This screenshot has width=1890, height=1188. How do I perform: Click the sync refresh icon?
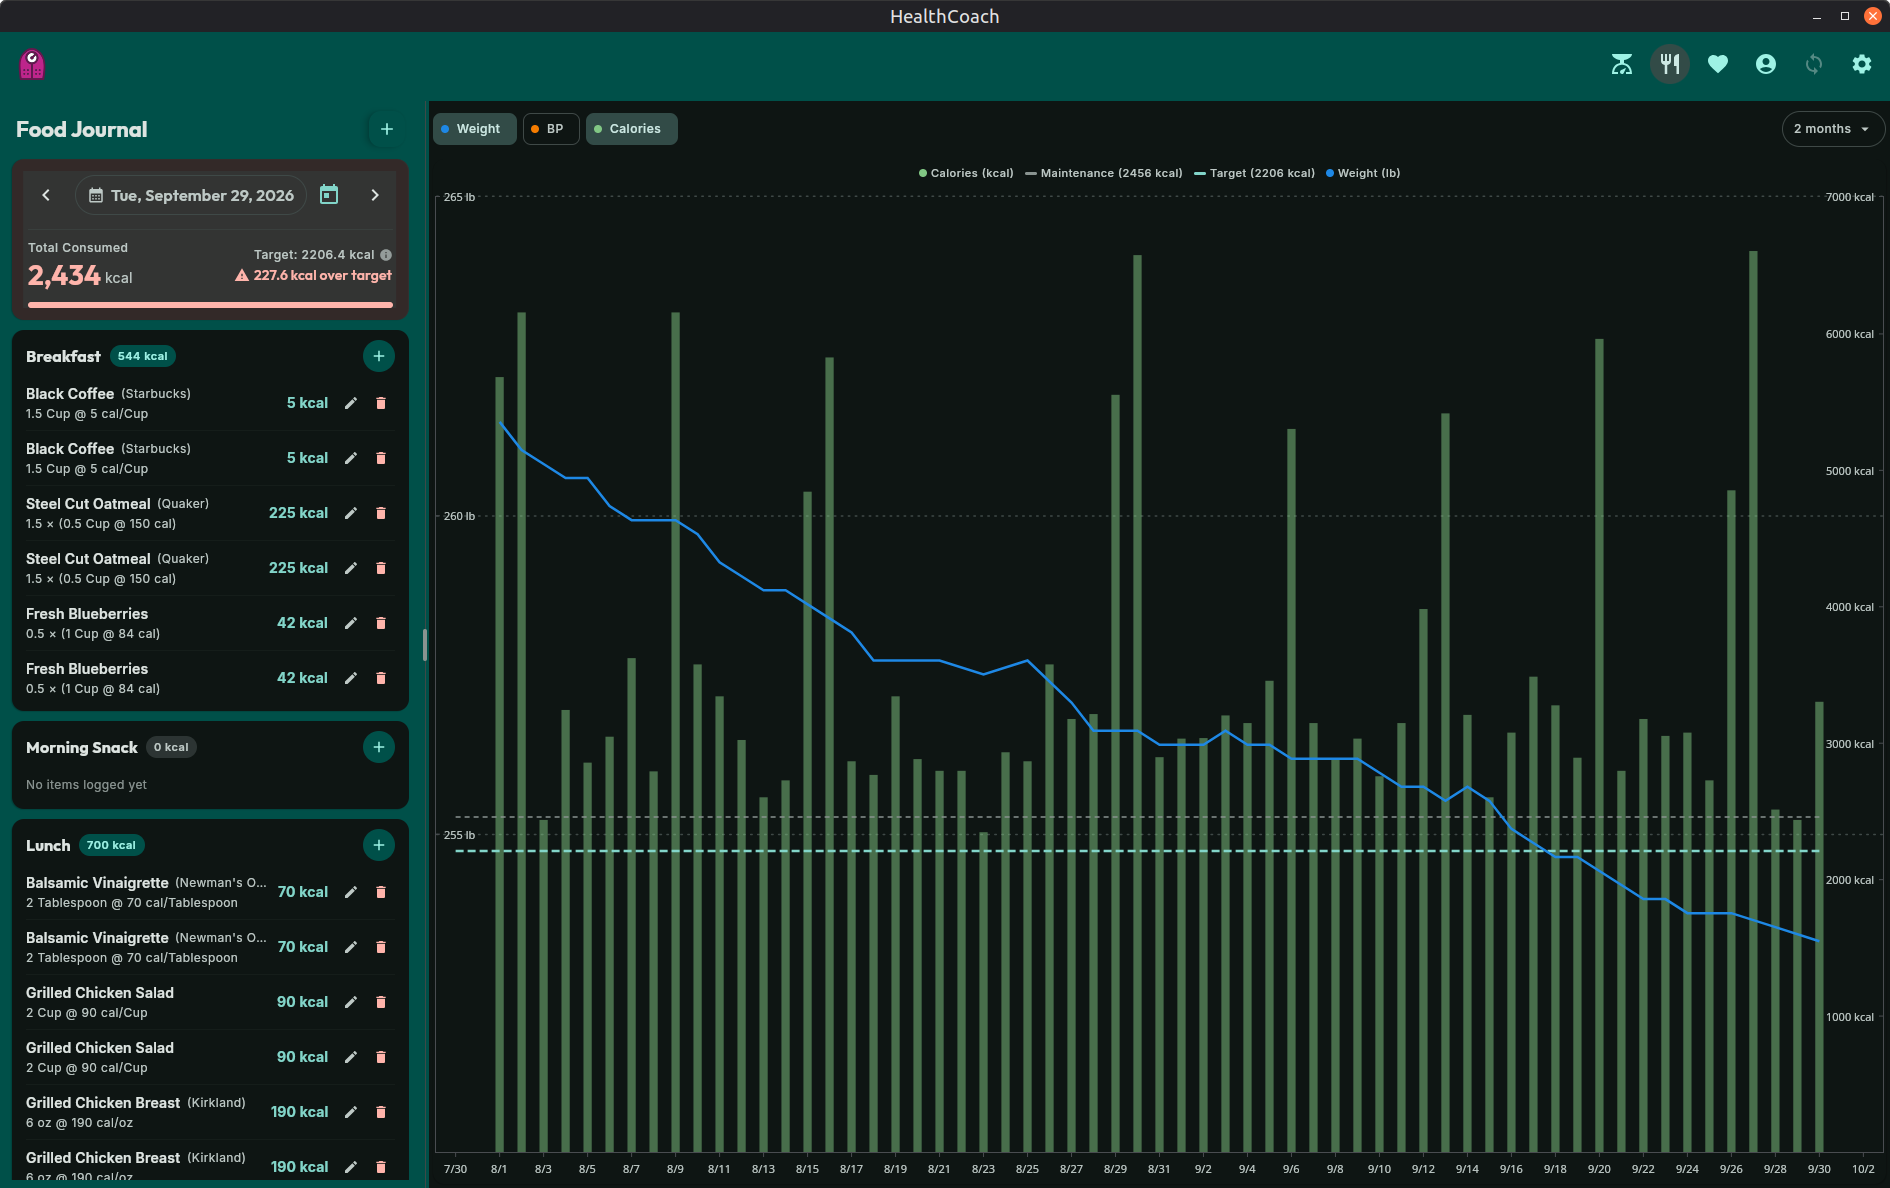1814,64
